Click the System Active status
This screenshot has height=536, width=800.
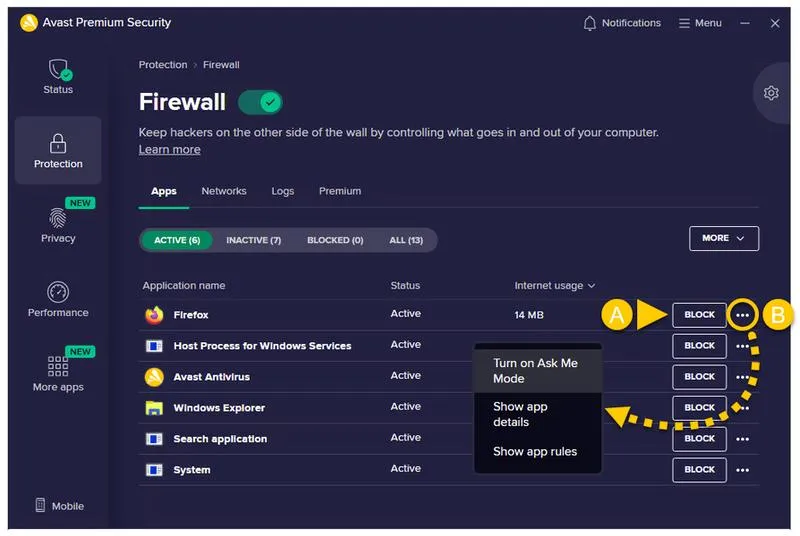[x=406, y=469]
